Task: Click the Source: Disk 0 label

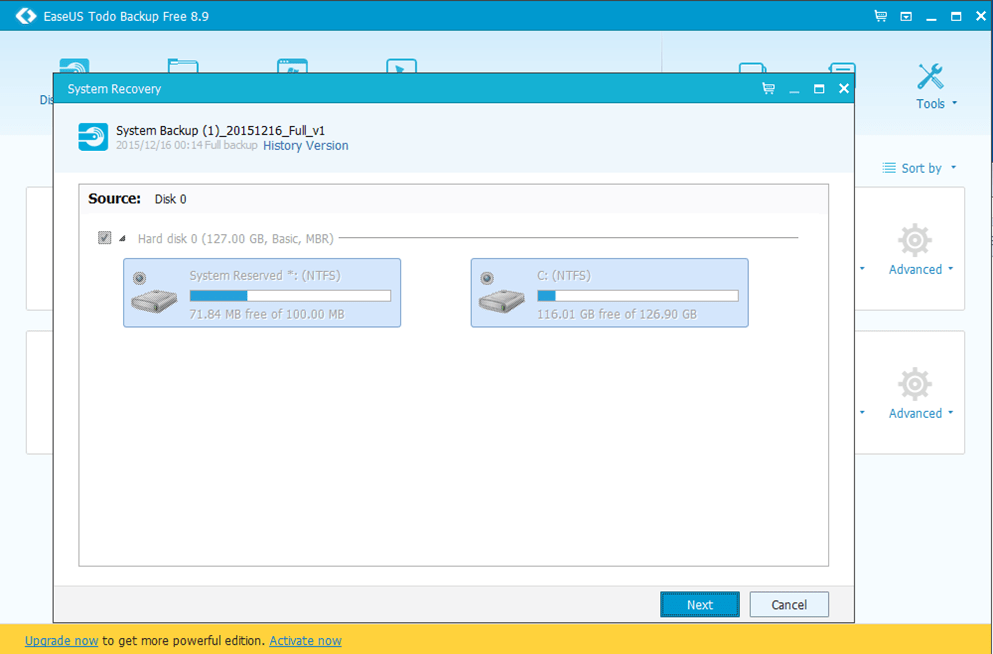Action: pyautogui.click(x=137, y=199)
